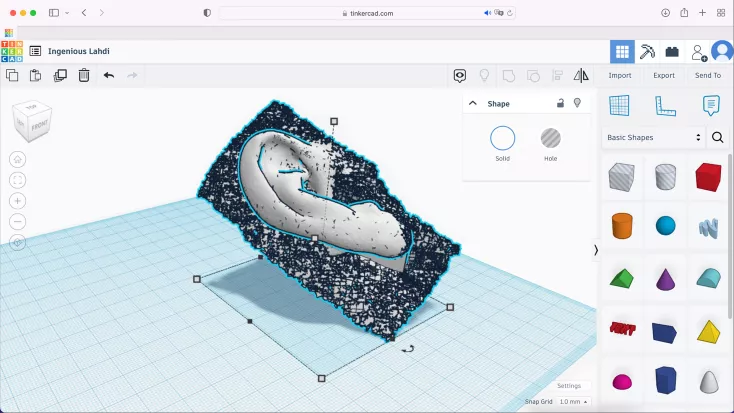Select the red Box shape thumbnail
The width and height of the screenshot is (734, 413).
709,177
